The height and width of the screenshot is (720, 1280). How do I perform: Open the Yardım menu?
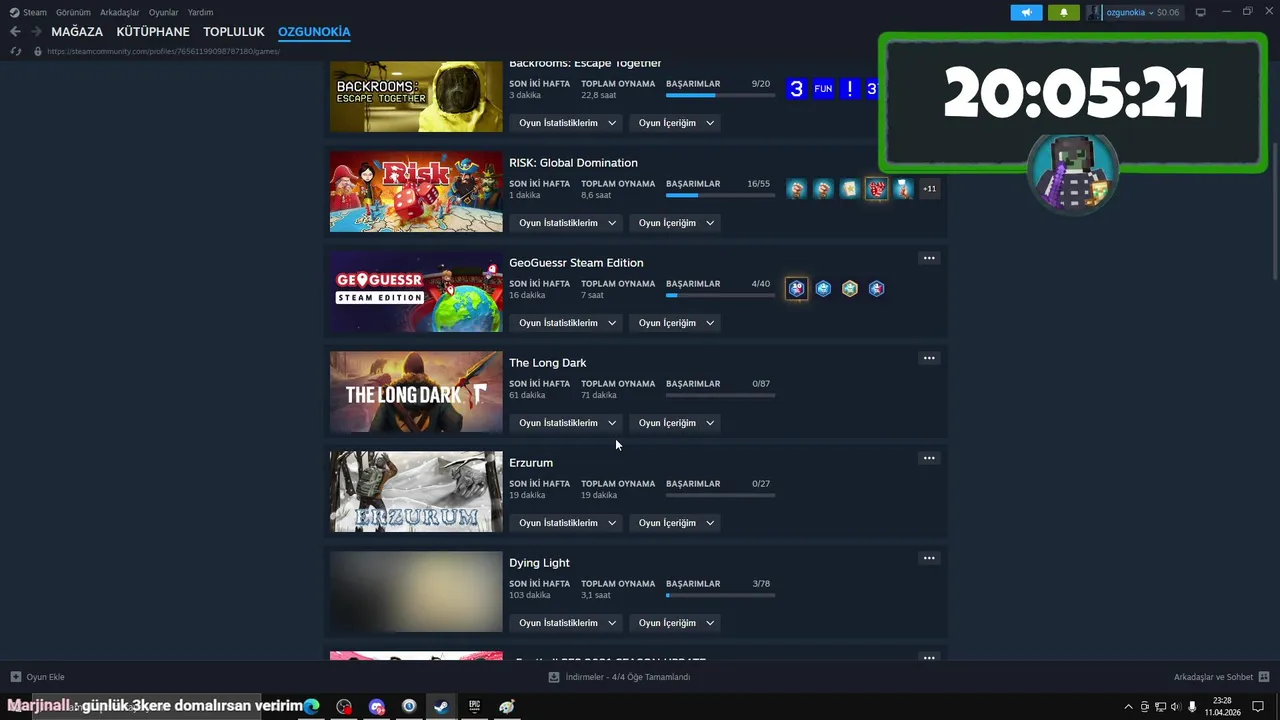pyautogui.click(x=200, y=12)
